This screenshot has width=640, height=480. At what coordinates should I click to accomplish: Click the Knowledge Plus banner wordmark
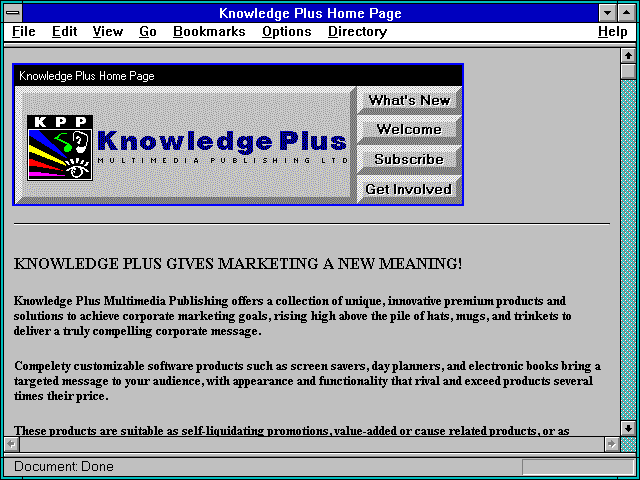click(x=222, y=142)
